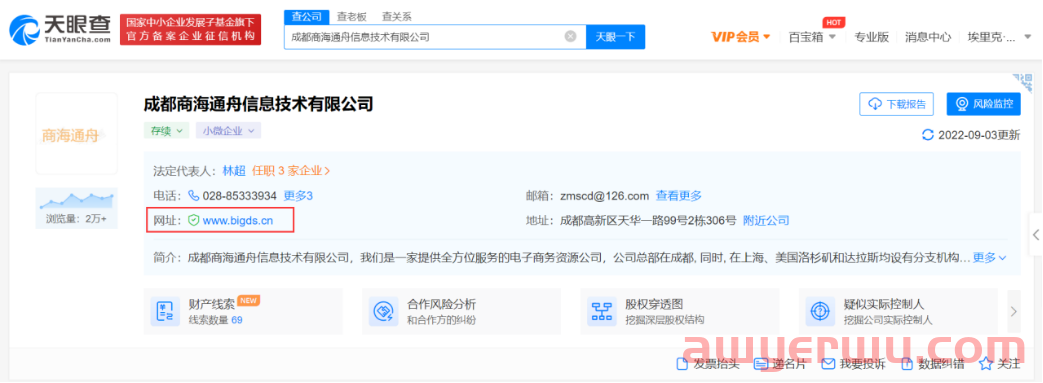Select the phone number 028-85333934
This screenshot has height=383, width=1043.
pos(239,195)
